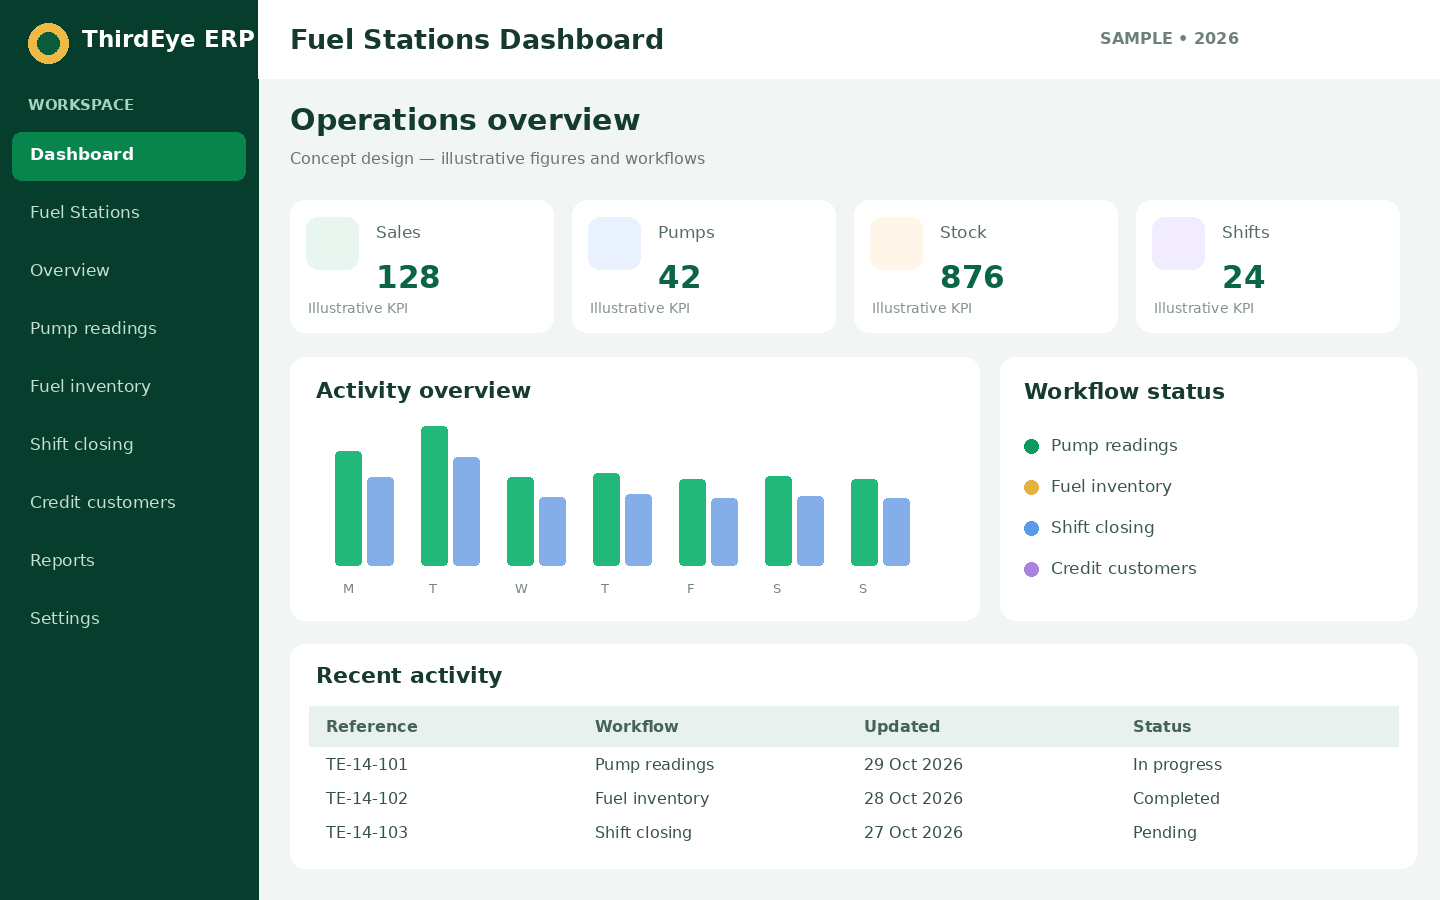Open reference TE-14-102
Screen dimensions: 1440x900
point(367,799)
